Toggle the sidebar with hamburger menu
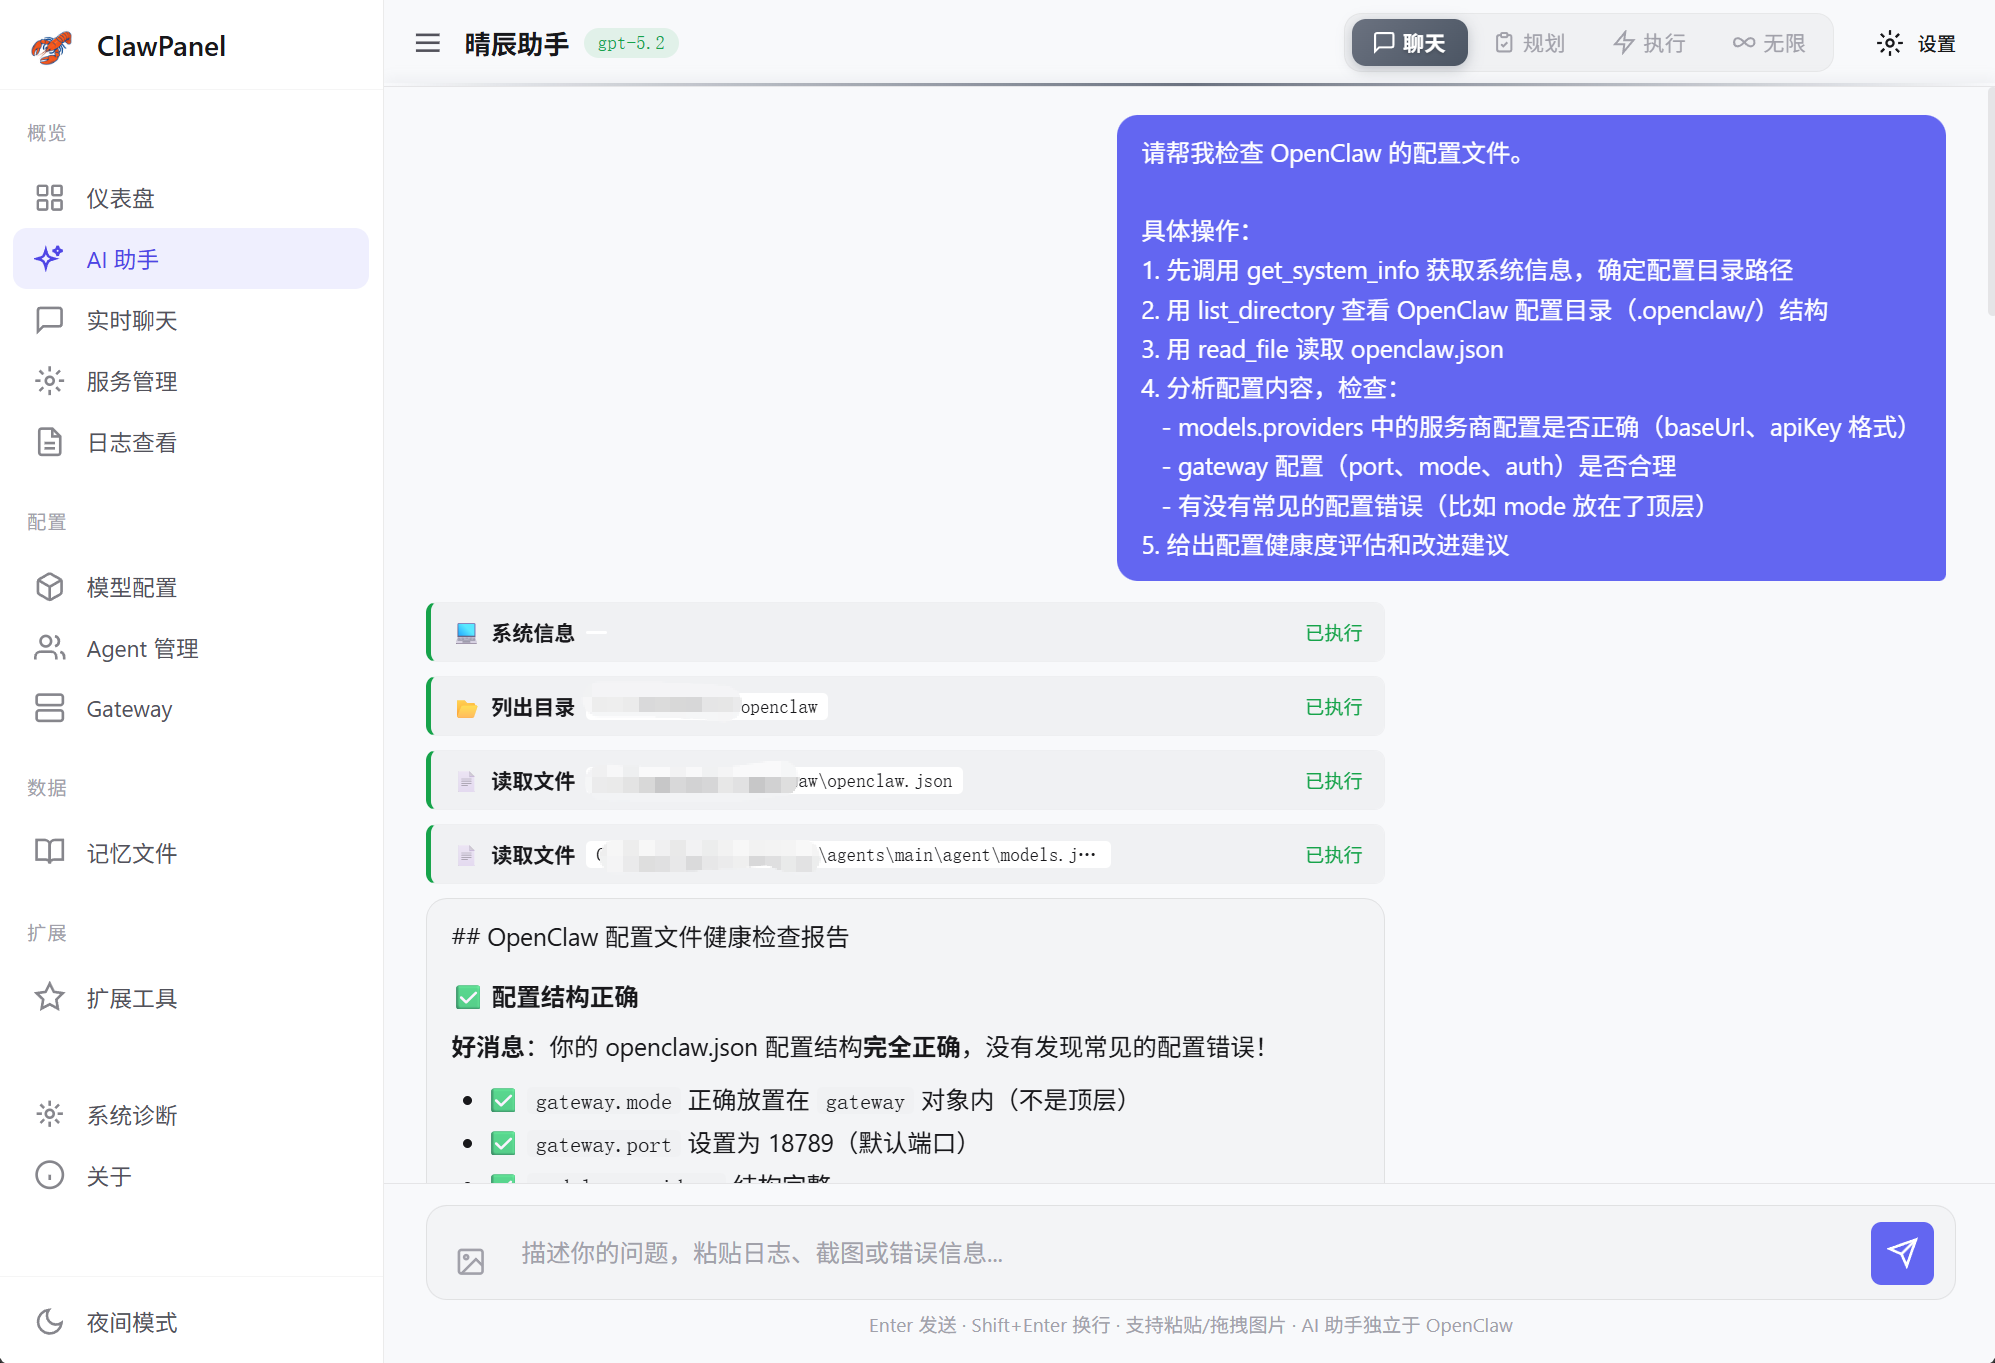 tap(427, 43)
